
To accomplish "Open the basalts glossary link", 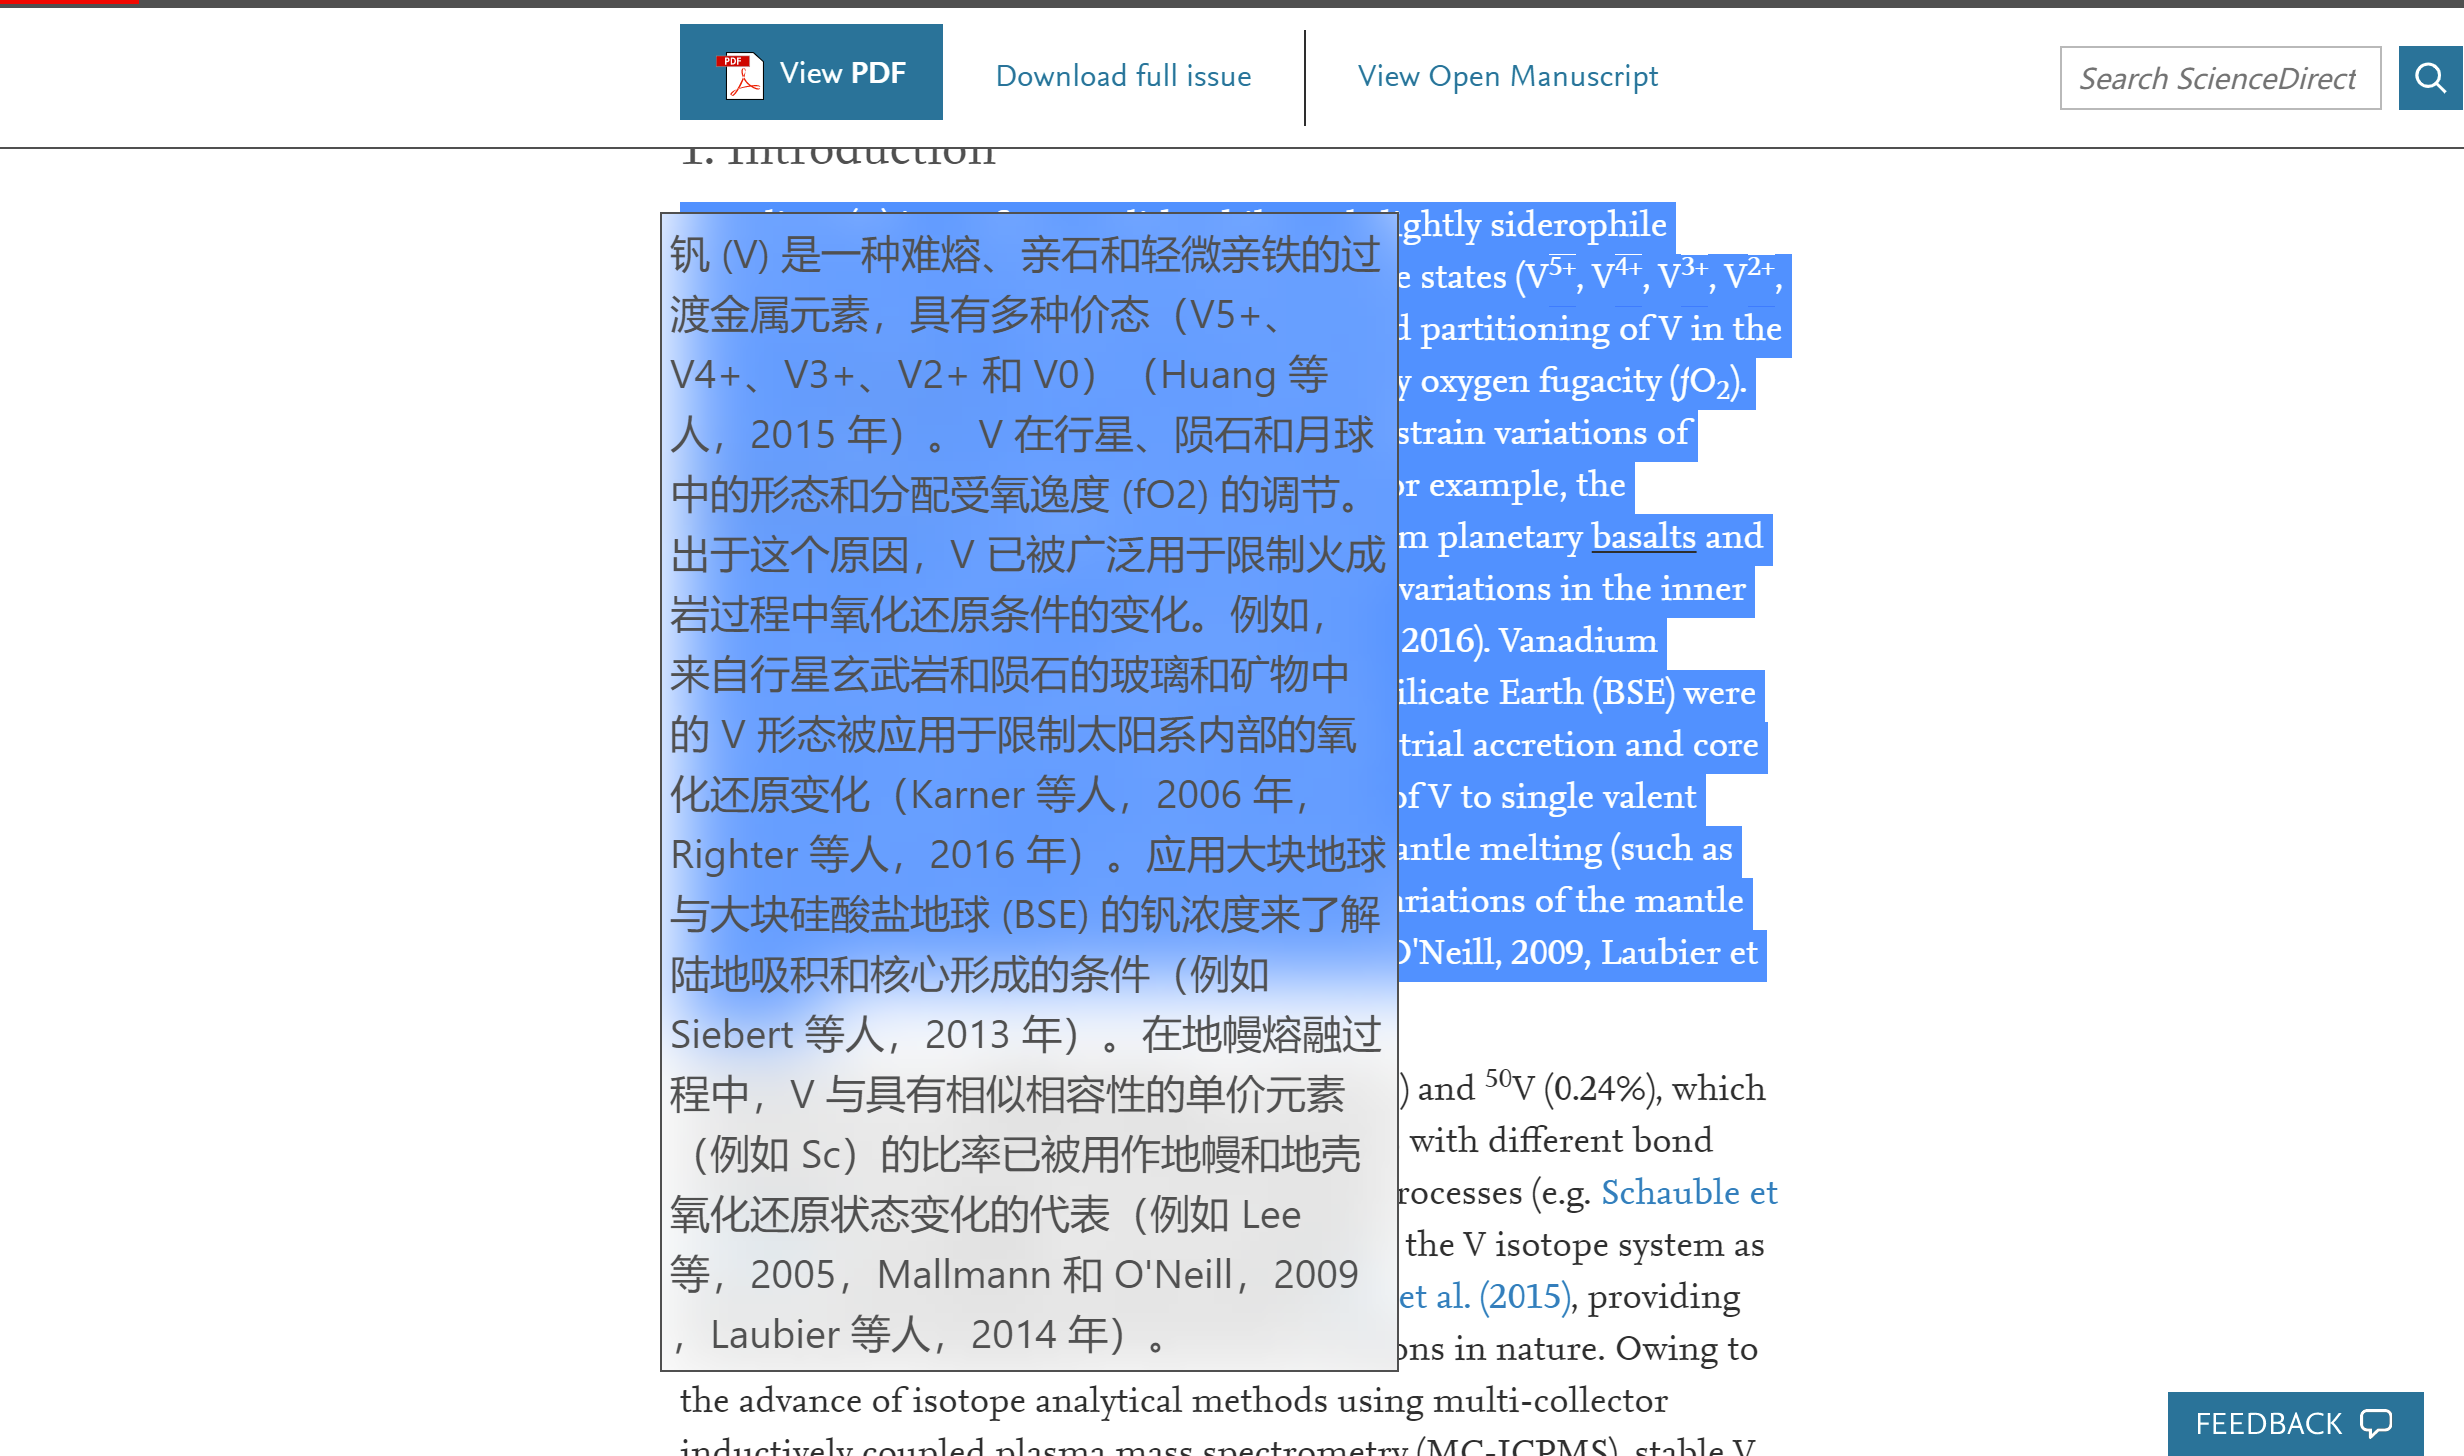I will pos(1643,537).
